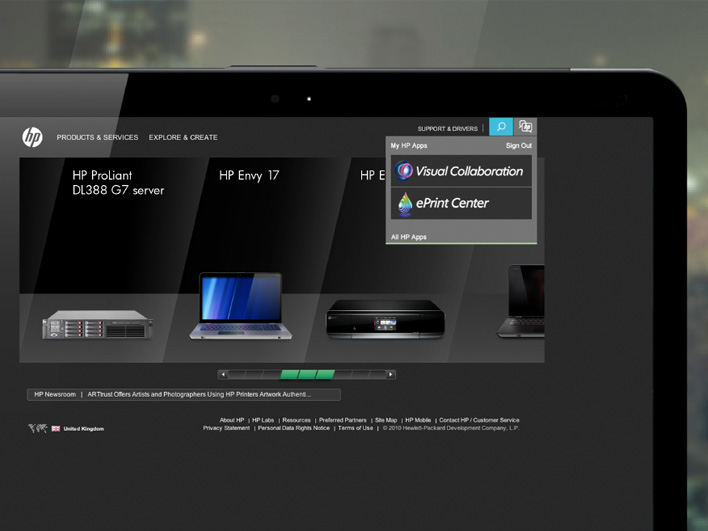Launch ePrint Center app
Screen dimensions: 708x531
click(x=461, y=204)
